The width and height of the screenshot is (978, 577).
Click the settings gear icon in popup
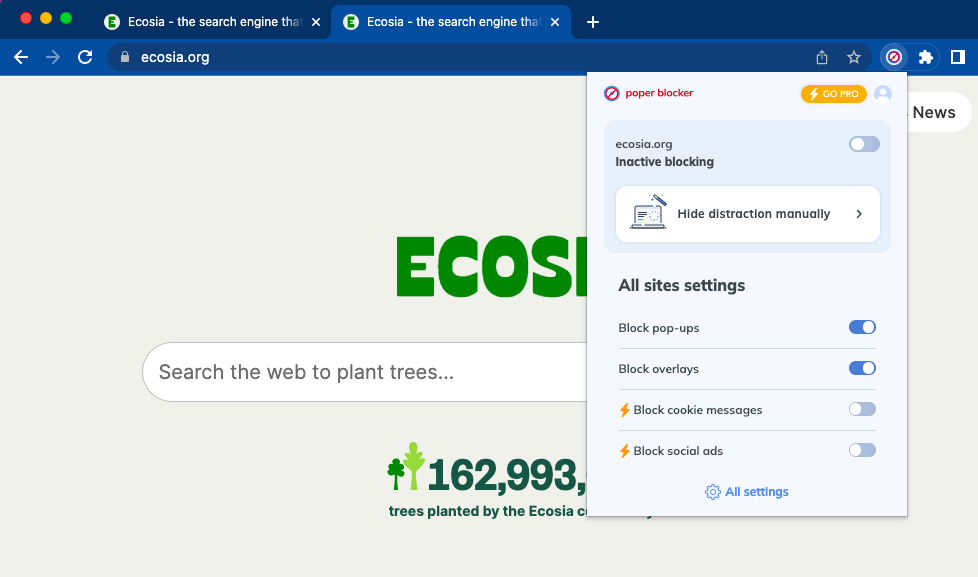pyautogui.click(x=712, y=492)
